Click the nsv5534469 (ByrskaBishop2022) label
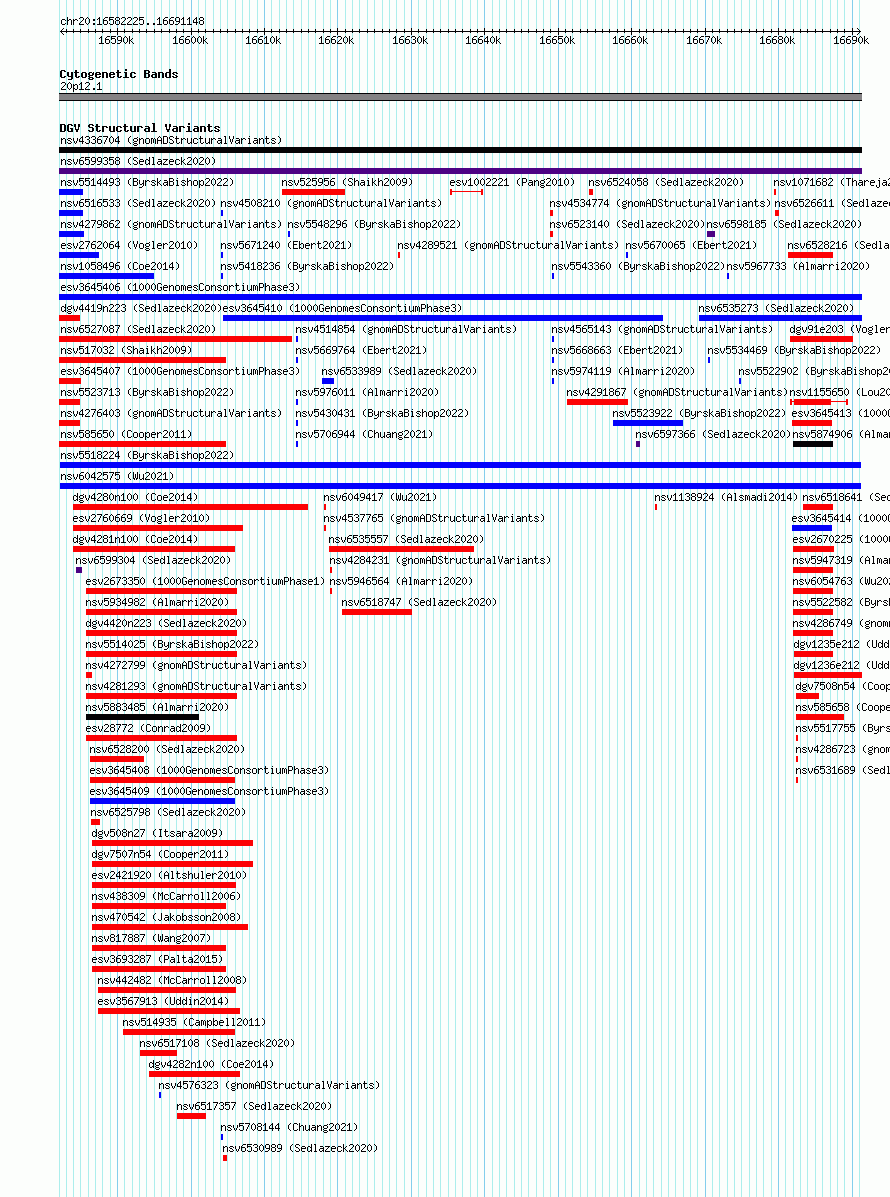The width and height of the screenshot is (890, 1197). tap(794, 350)
